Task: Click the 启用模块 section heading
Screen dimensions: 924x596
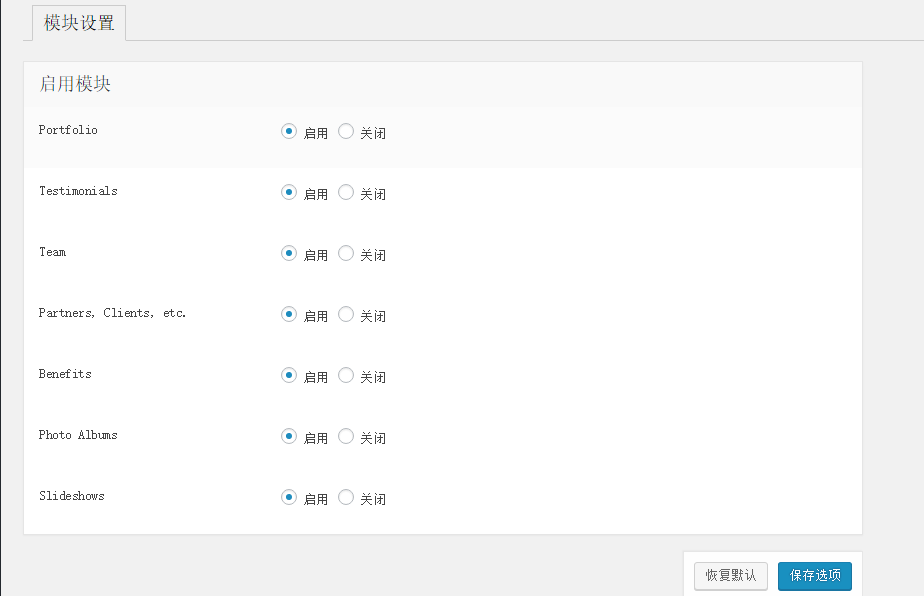Action: click(75, 84)
